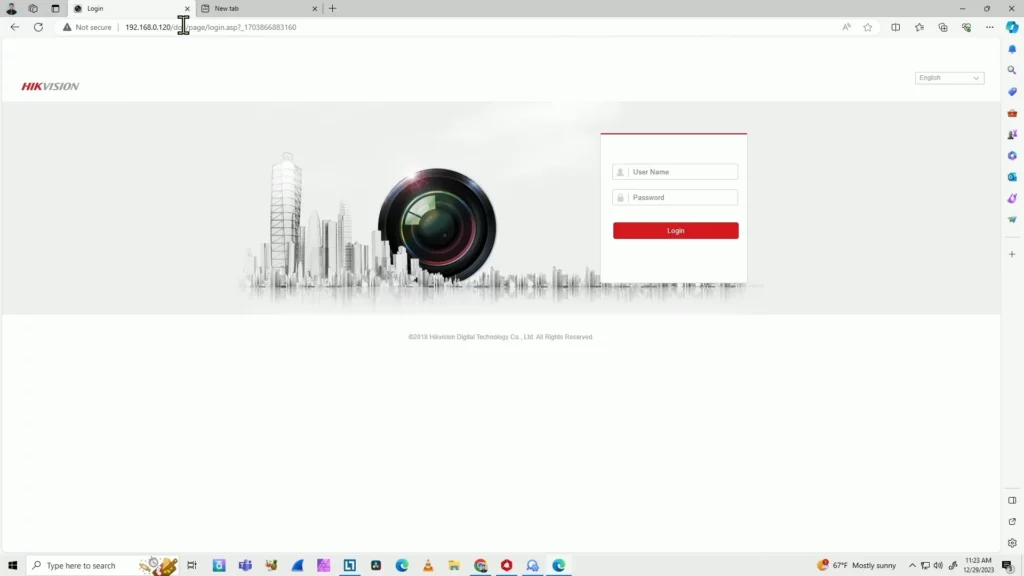Click the Hikvision logo
This screenshot has height=576, width=1024.
pos(49,86)
